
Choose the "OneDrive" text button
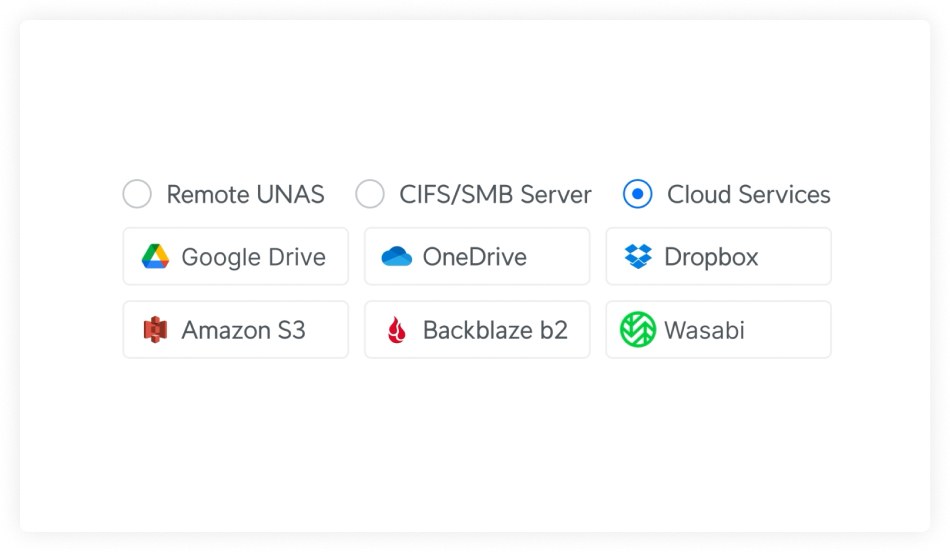click(475, 257)
